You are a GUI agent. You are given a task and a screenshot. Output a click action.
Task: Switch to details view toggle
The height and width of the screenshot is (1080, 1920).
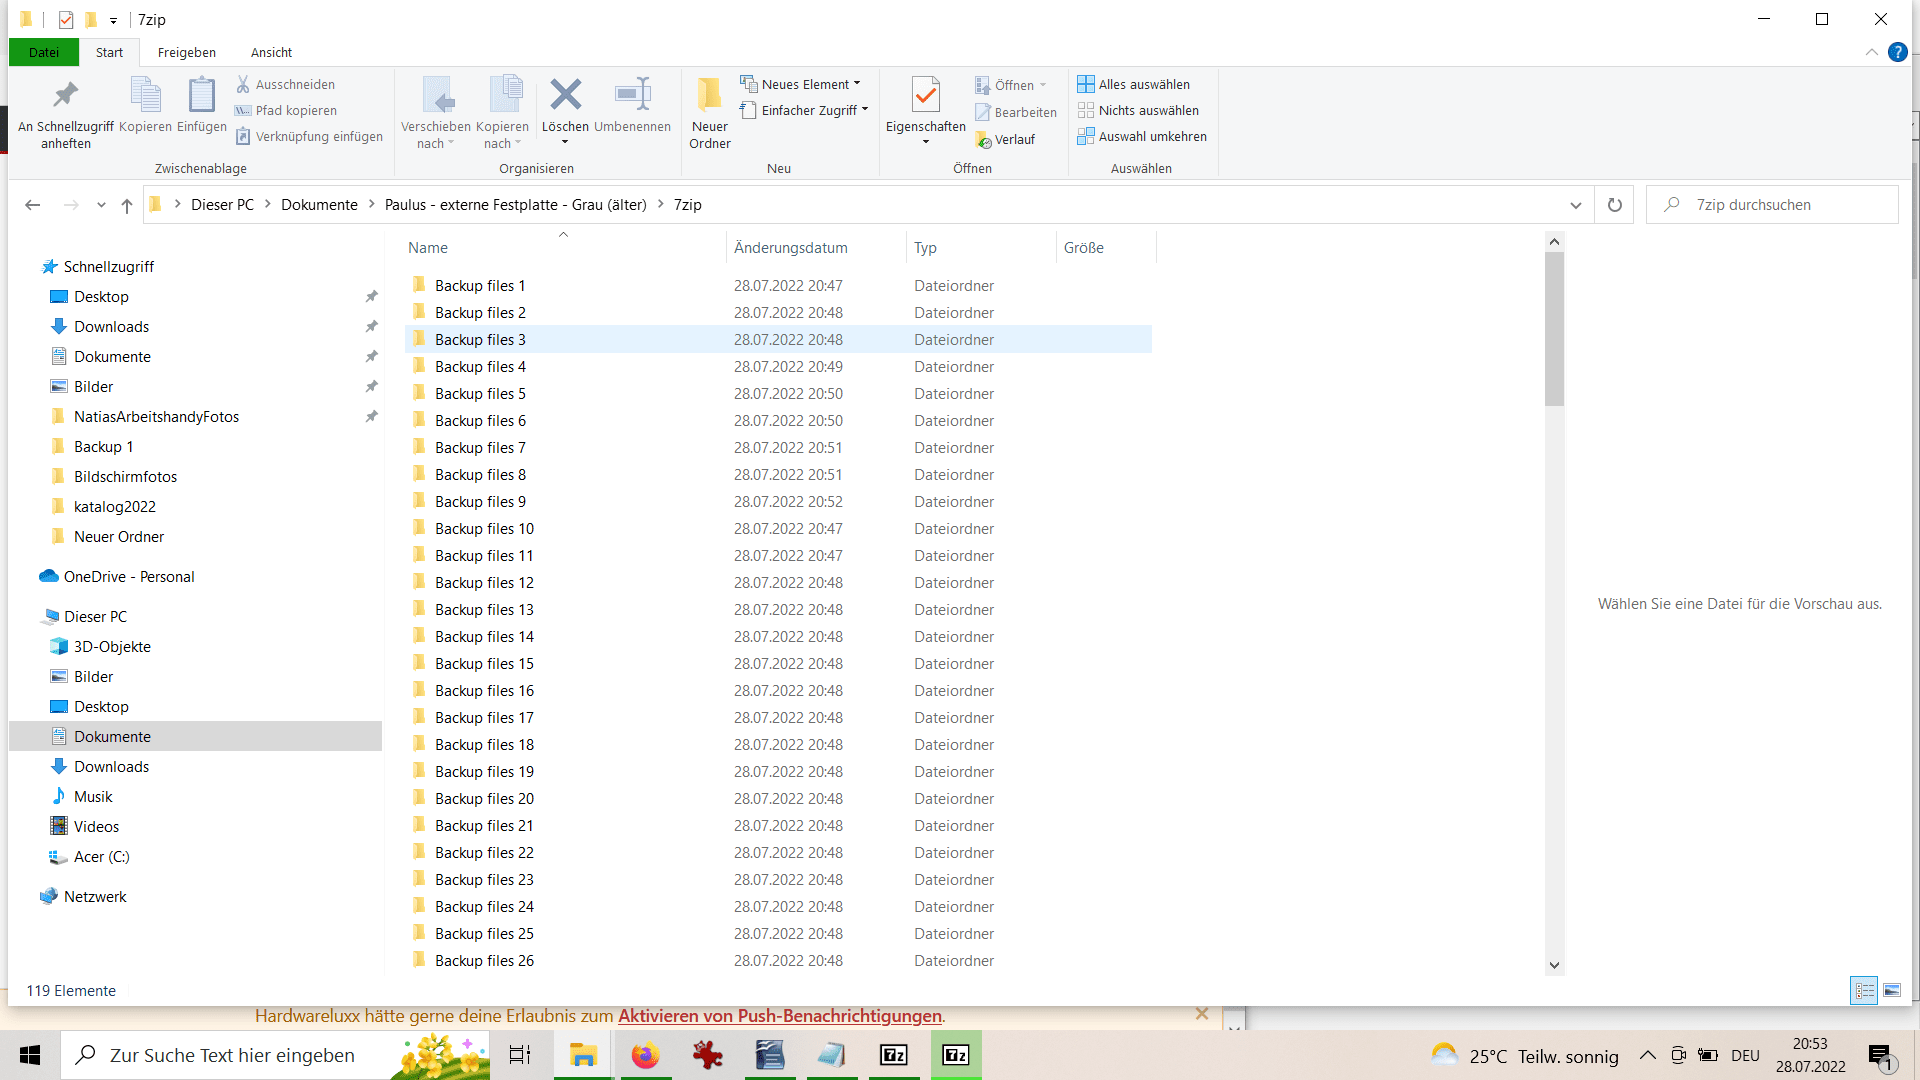[1864, 990]
